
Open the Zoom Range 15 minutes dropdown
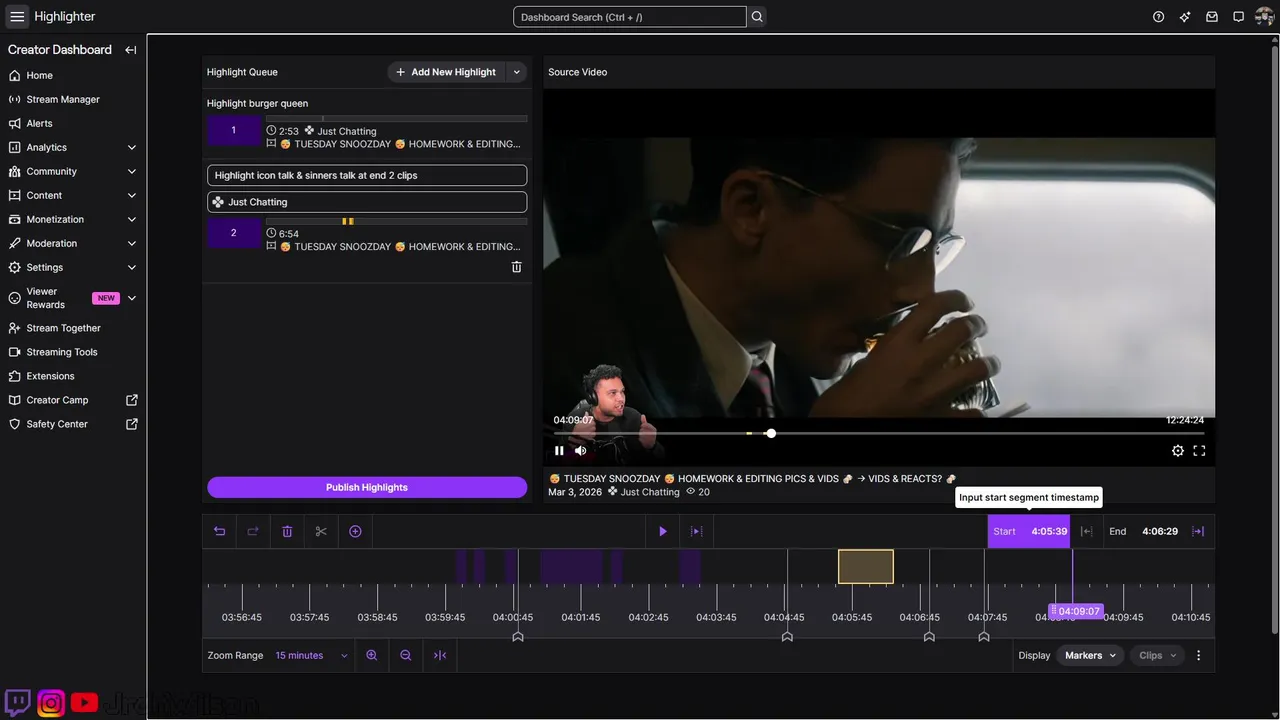[x=312, y=656]
